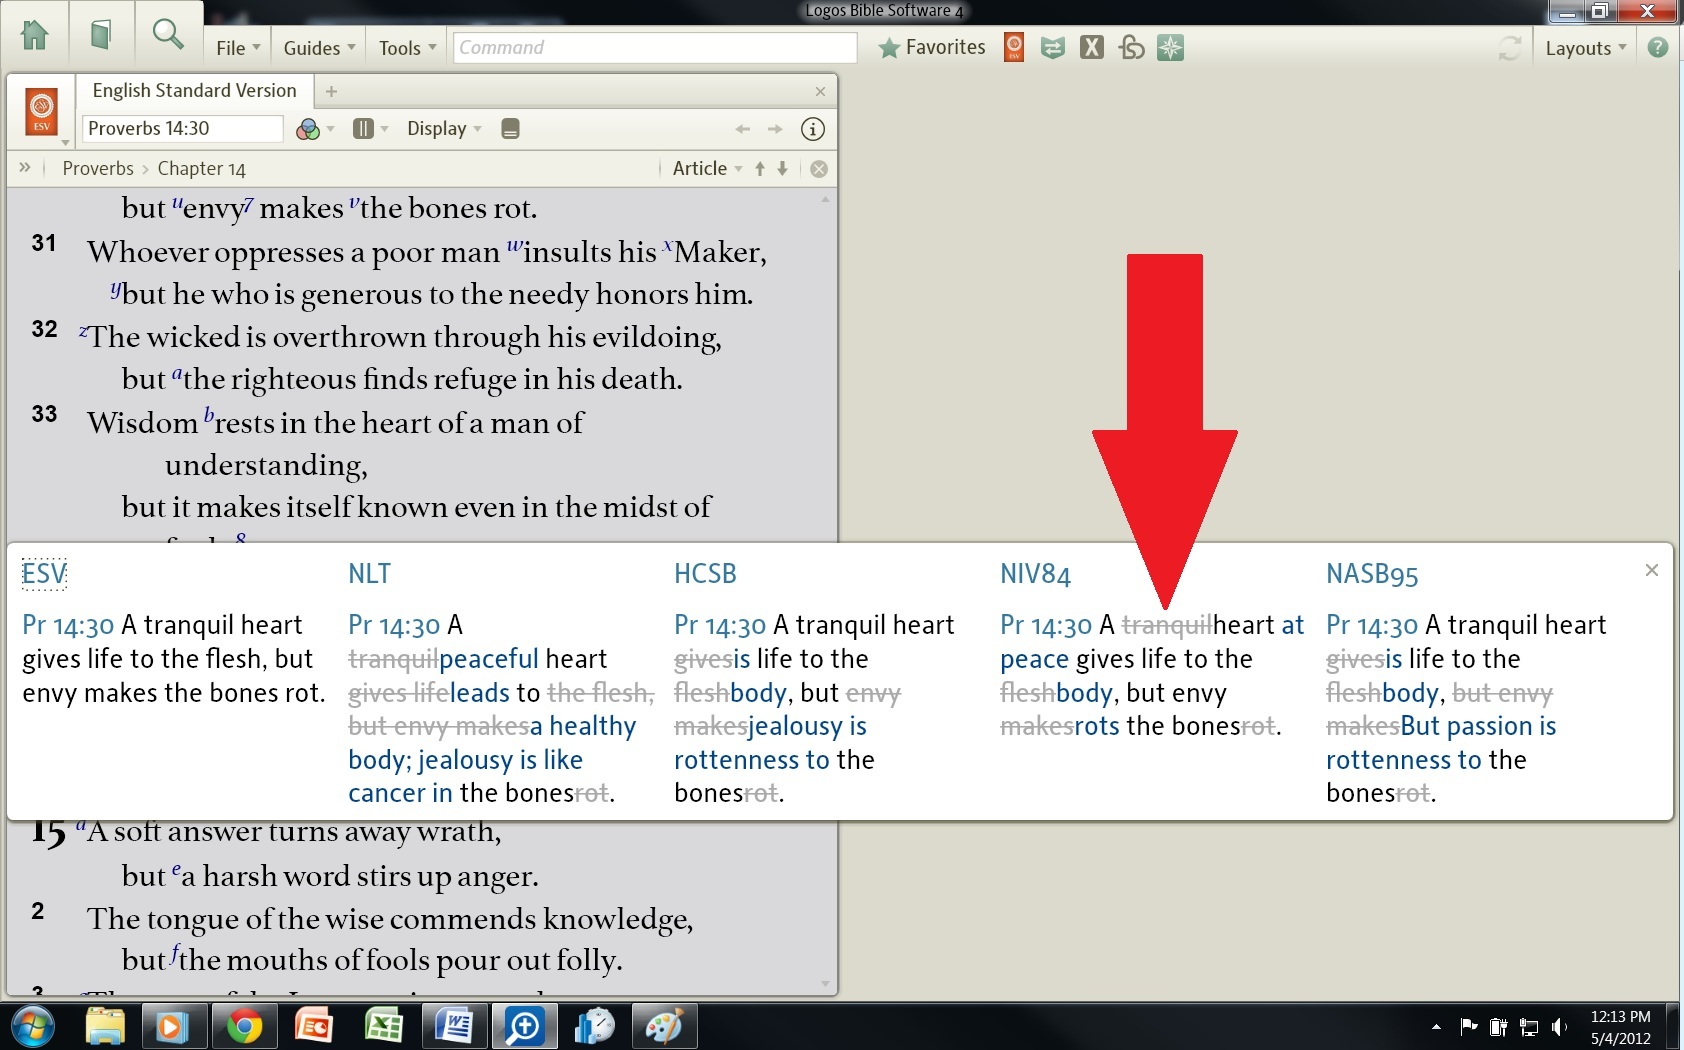Screen dimensions: 1684x1050
Task: Open the visual filters colored circles icon
Action: pyautogui.click(x=308, y=129)
